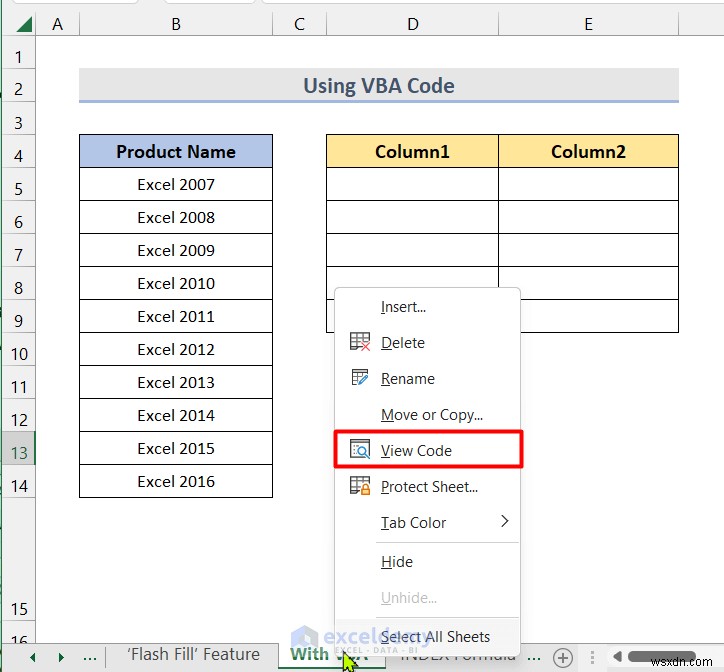Click empty cell D6 under Column1
724x672 pixels.
point(412,217)
